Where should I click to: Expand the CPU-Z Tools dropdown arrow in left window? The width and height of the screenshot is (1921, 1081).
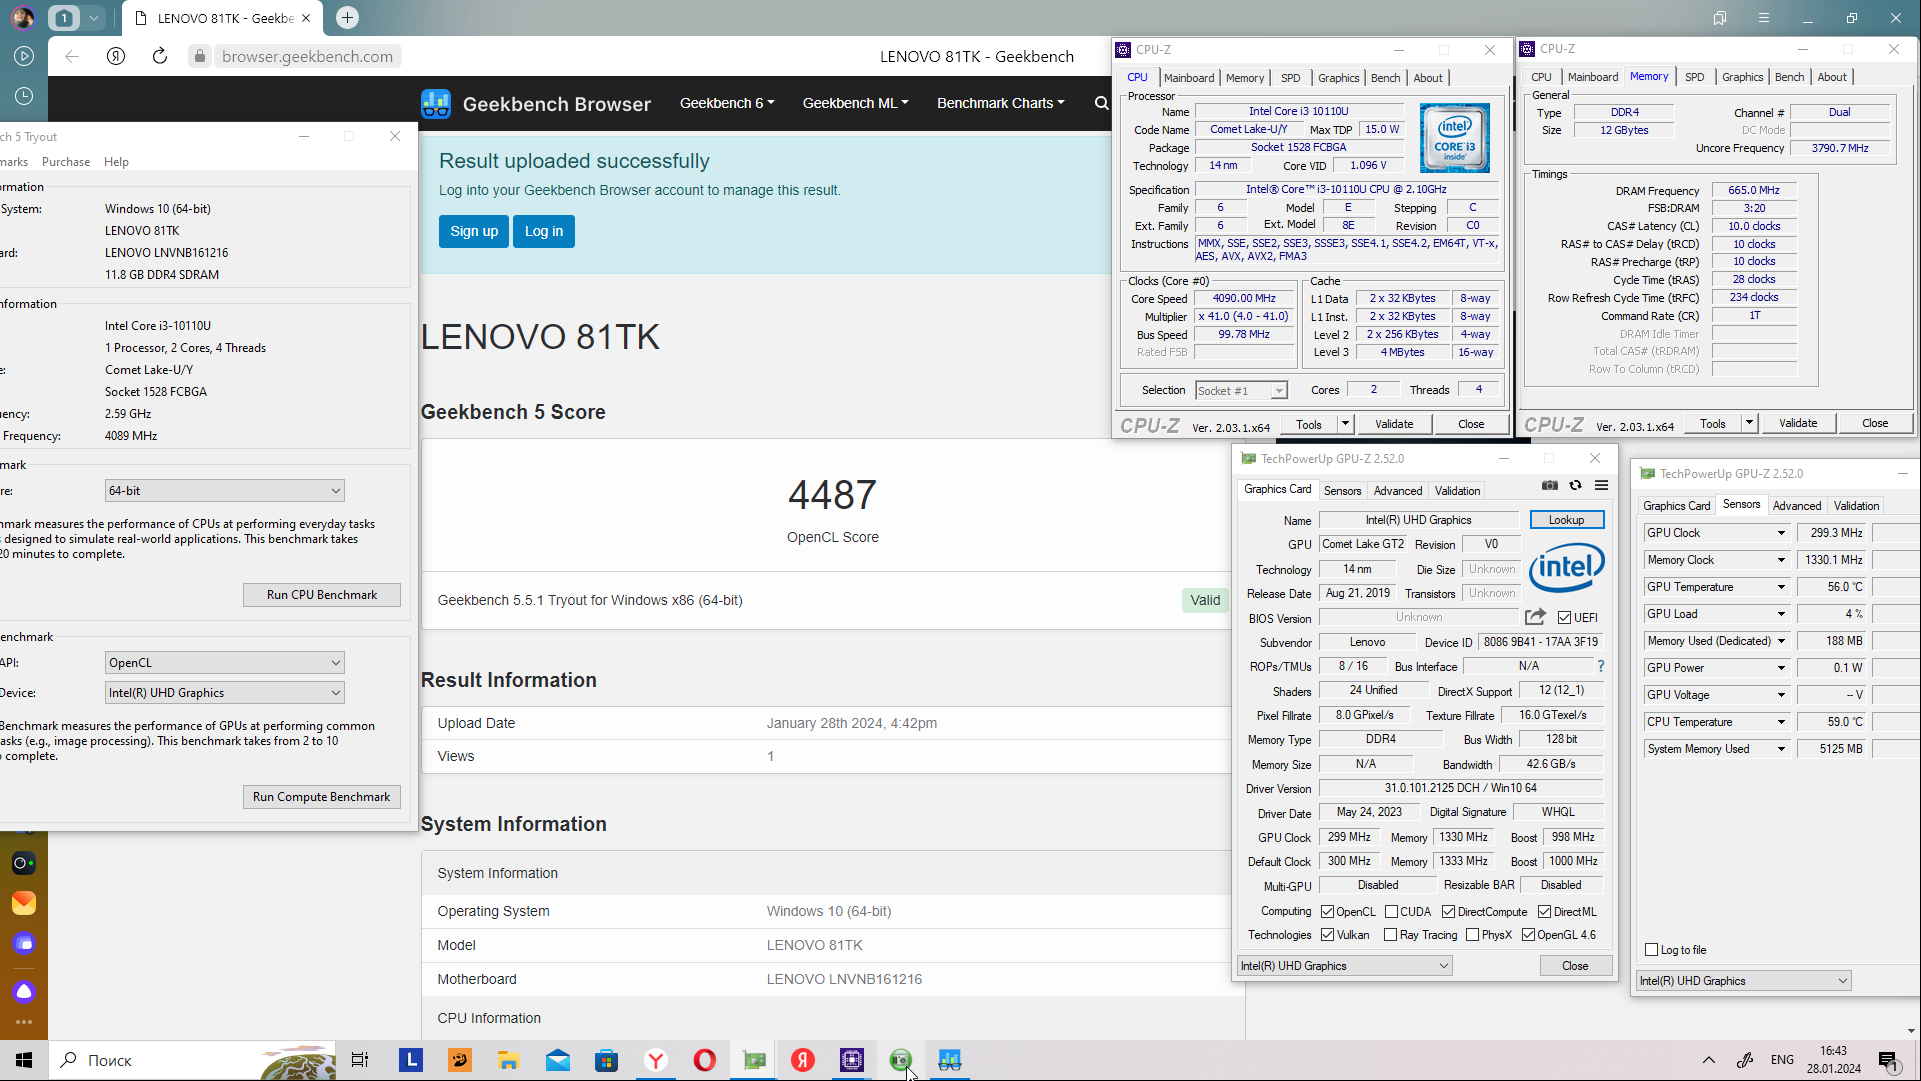(x=1345, y=424)
